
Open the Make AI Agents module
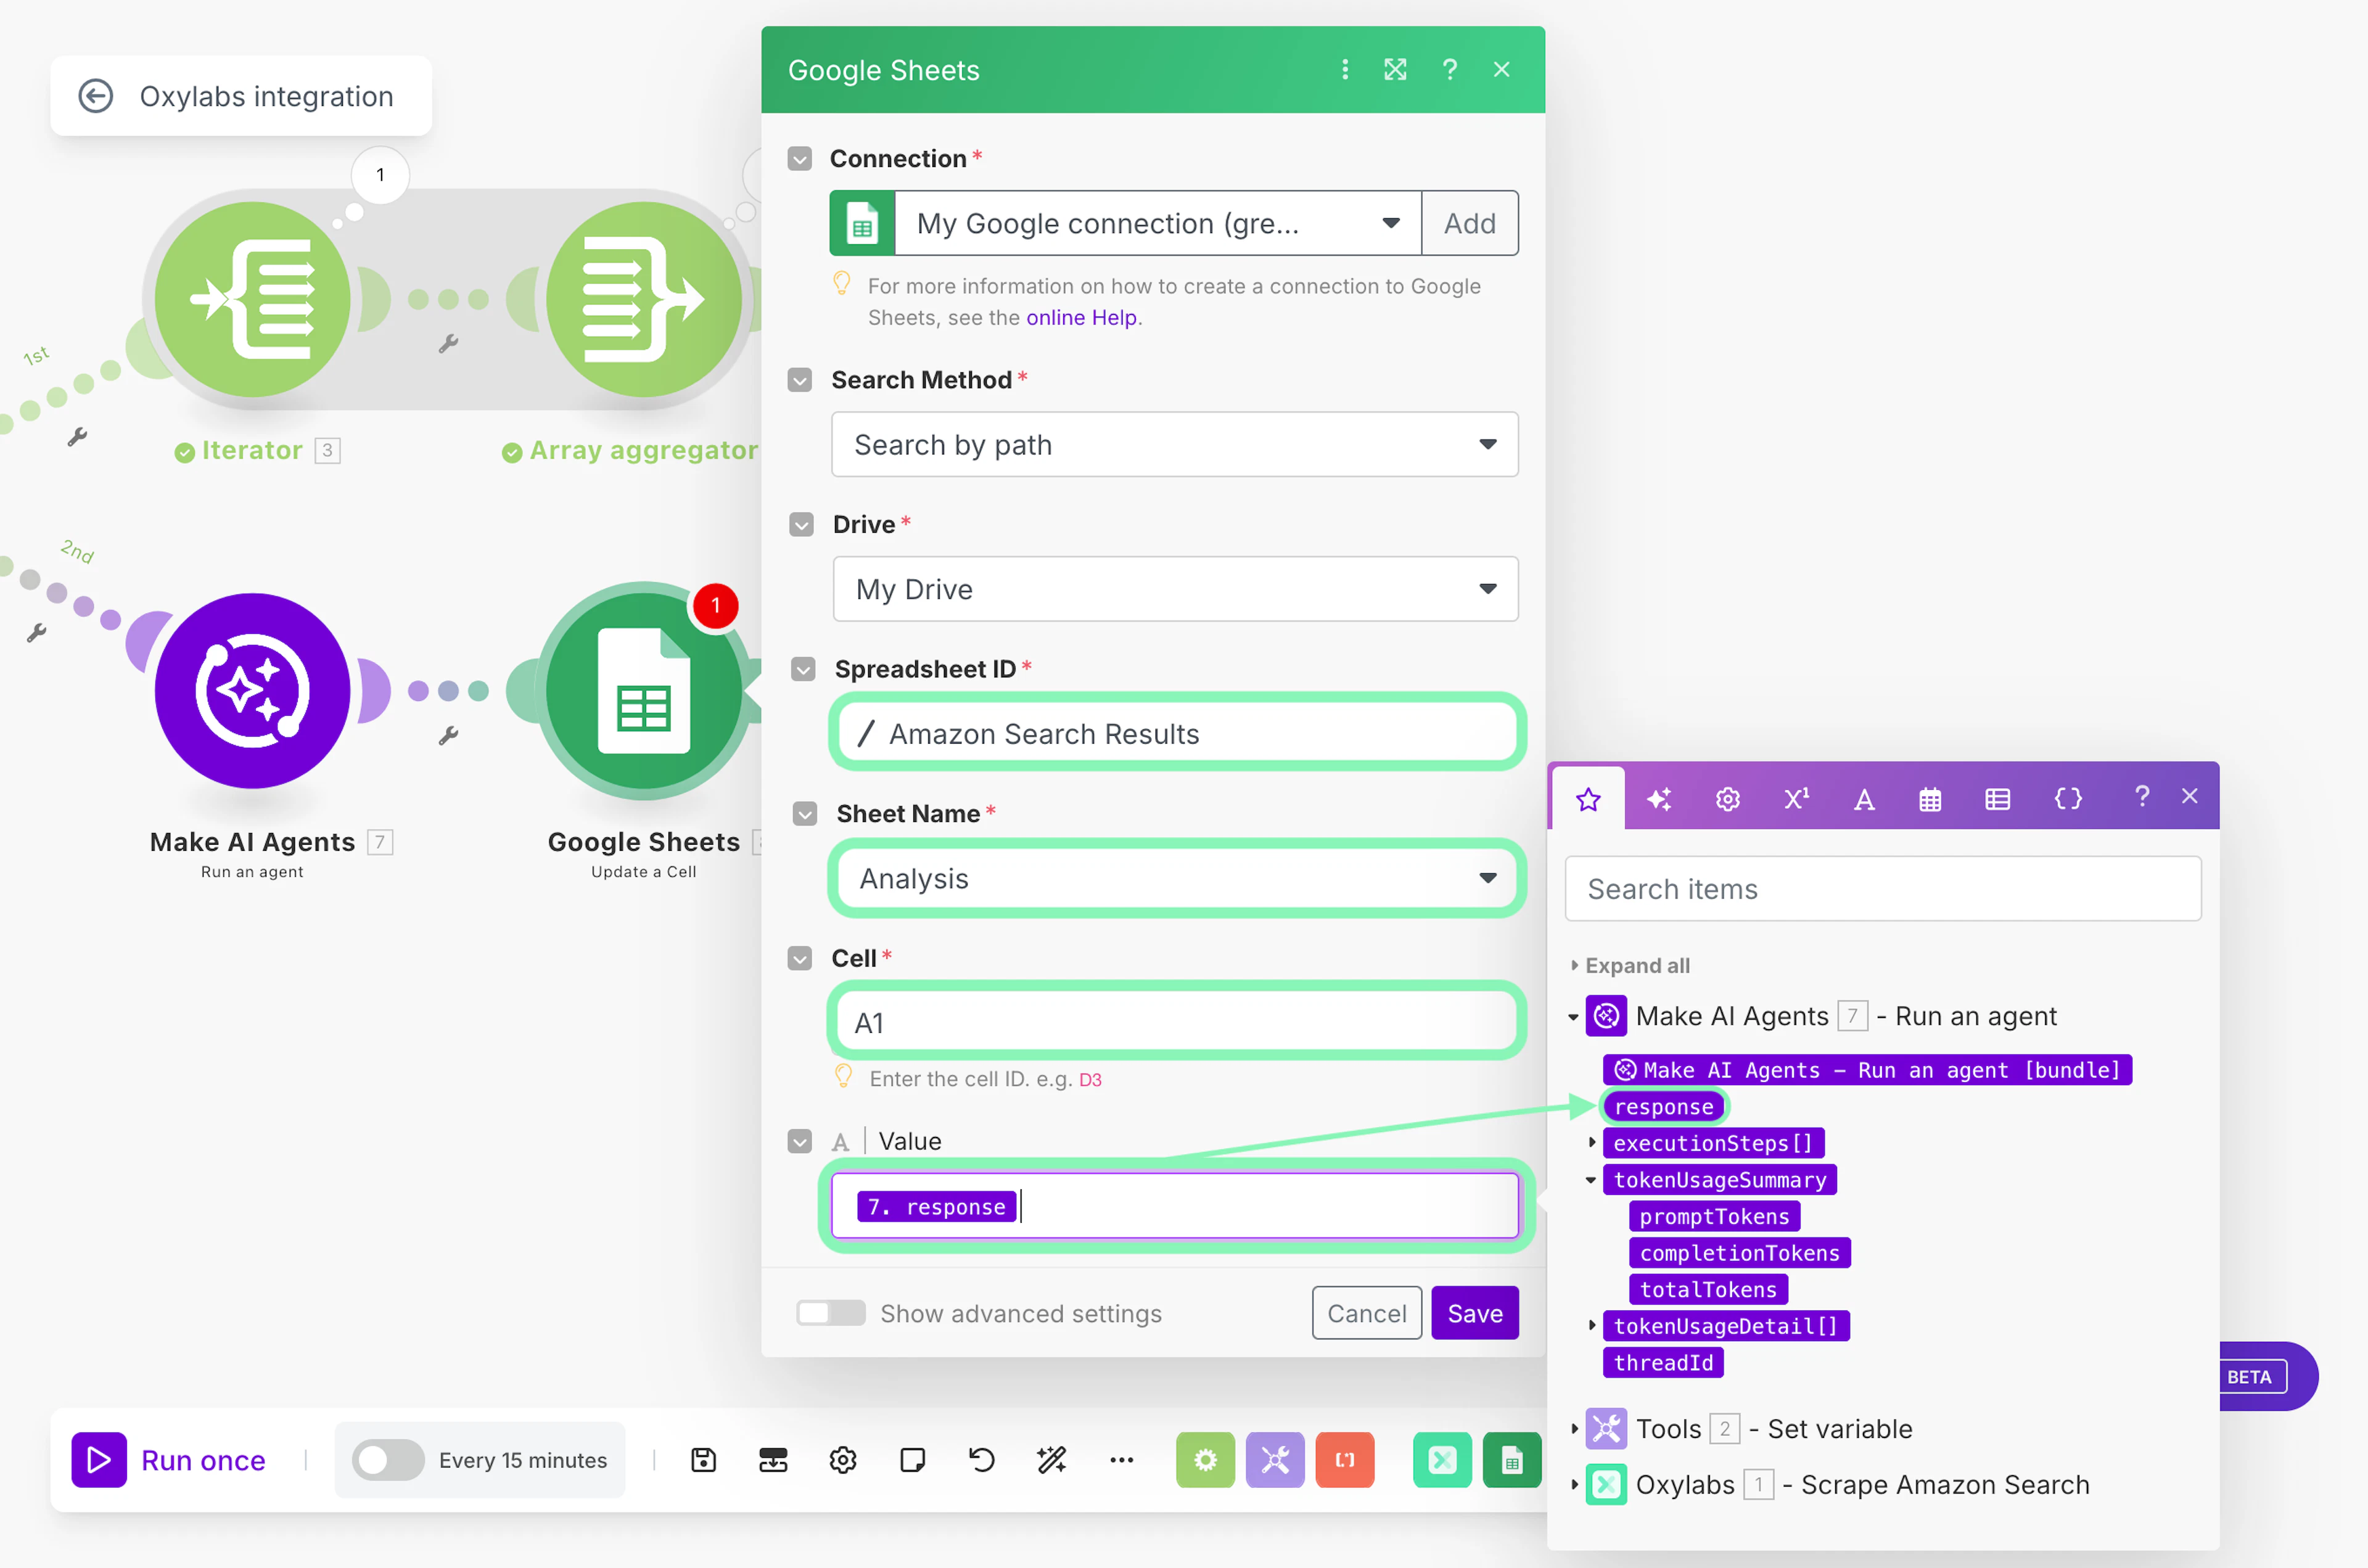pos(252,691)
